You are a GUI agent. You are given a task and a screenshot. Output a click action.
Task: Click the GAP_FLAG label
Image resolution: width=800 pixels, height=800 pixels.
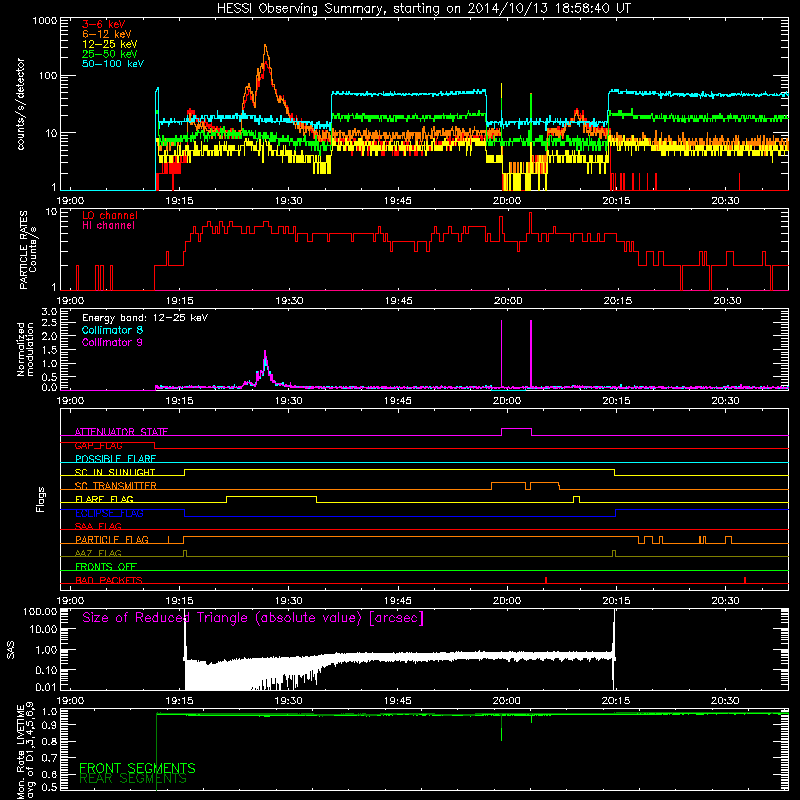98,445
